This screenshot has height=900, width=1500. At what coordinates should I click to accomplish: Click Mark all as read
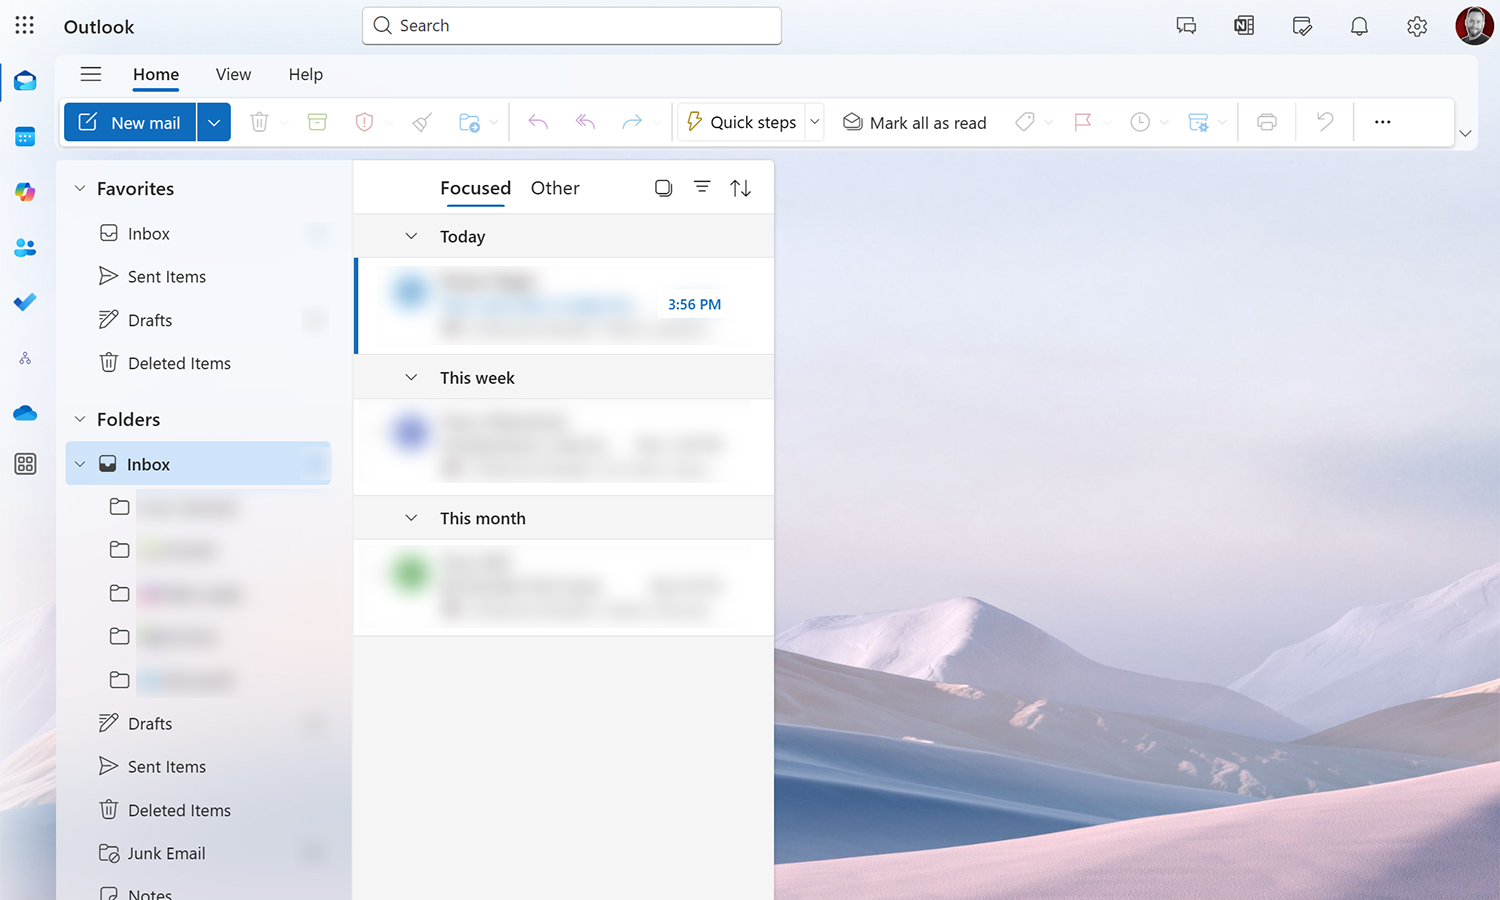pos(913,121)
